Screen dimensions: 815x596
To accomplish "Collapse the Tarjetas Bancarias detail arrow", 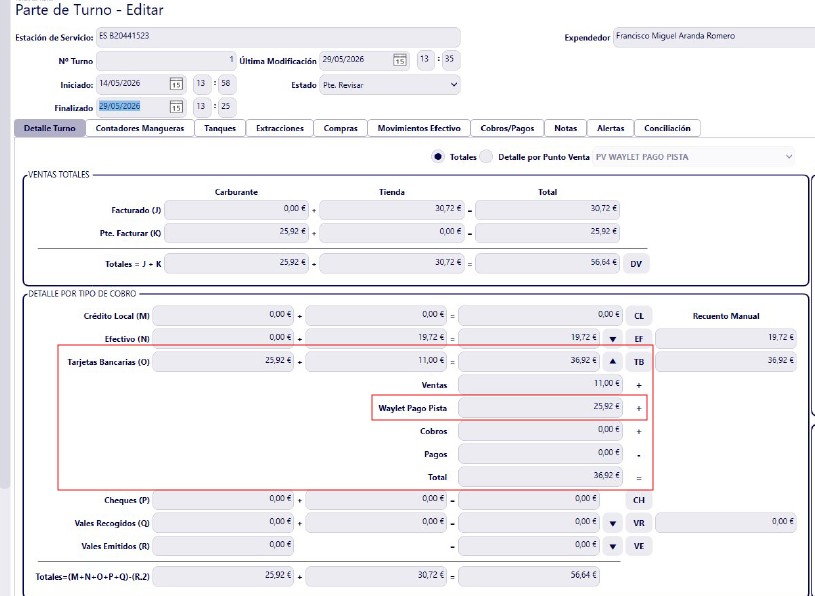I will pos(613,362).
